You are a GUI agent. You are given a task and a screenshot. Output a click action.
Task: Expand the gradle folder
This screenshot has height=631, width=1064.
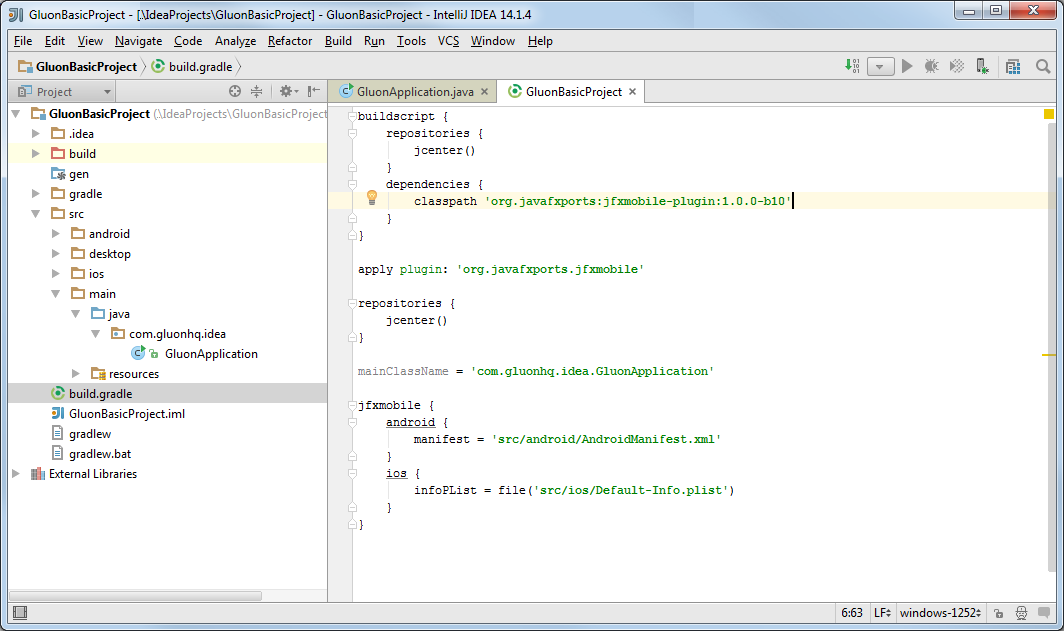point(36,193)
